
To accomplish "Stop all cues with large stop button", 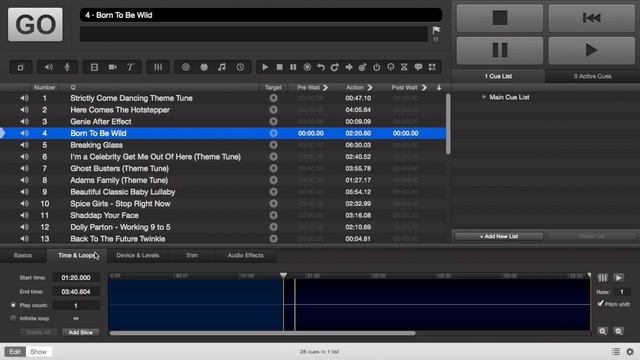I will [x=500, y=18].
